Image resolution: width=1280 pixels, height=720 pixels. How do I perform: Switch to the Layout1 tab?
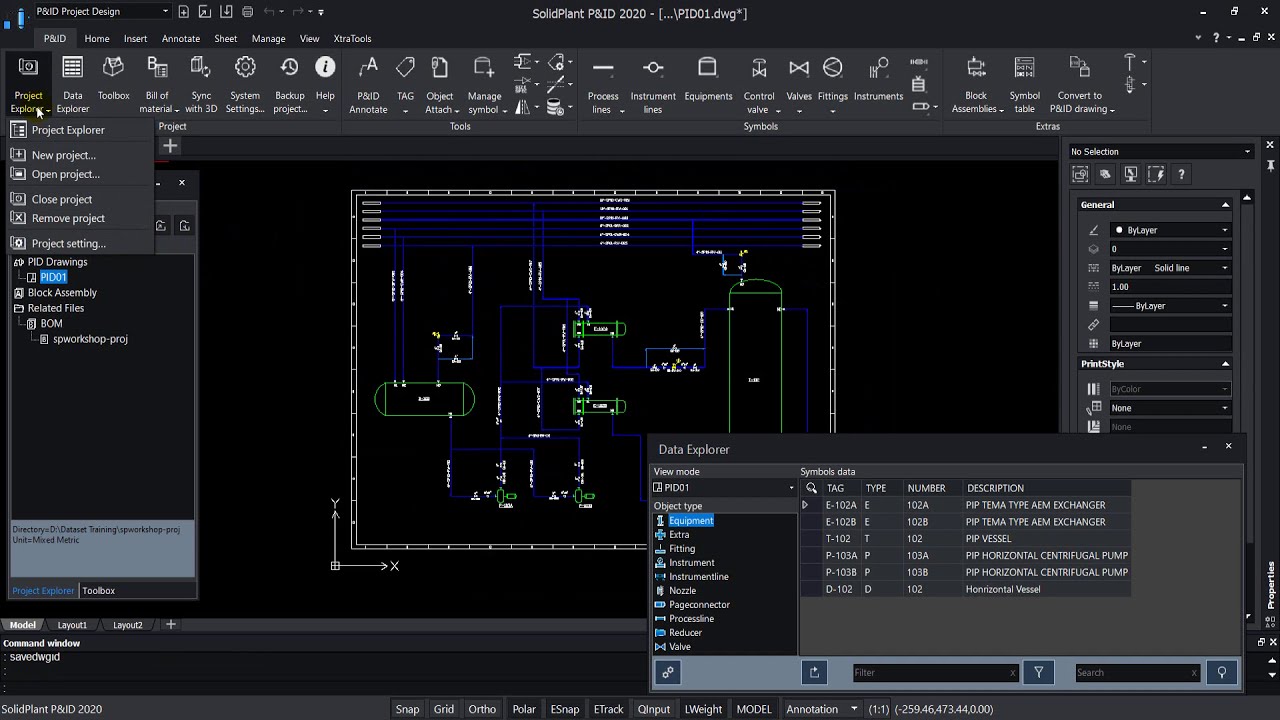(x=72, y=625)
